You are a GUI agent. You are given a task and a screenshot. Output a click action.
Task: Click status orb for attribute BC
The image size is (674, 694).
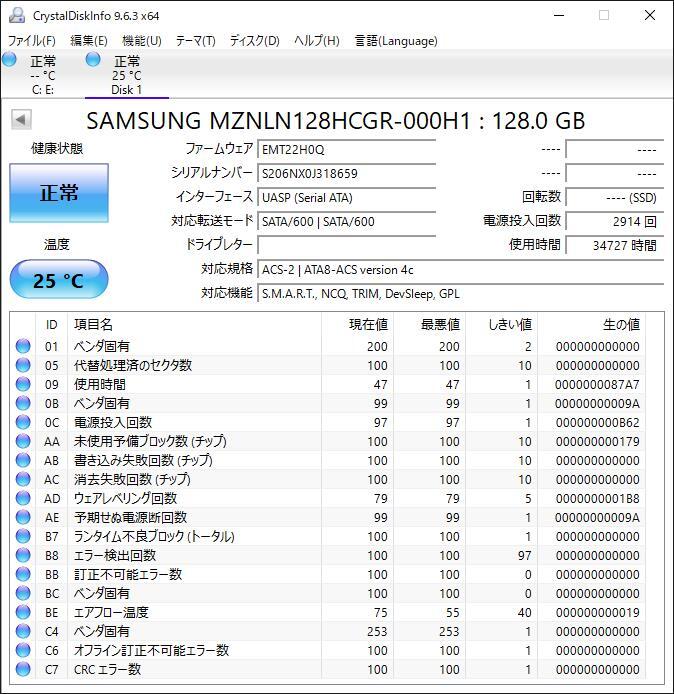point(23,593)
